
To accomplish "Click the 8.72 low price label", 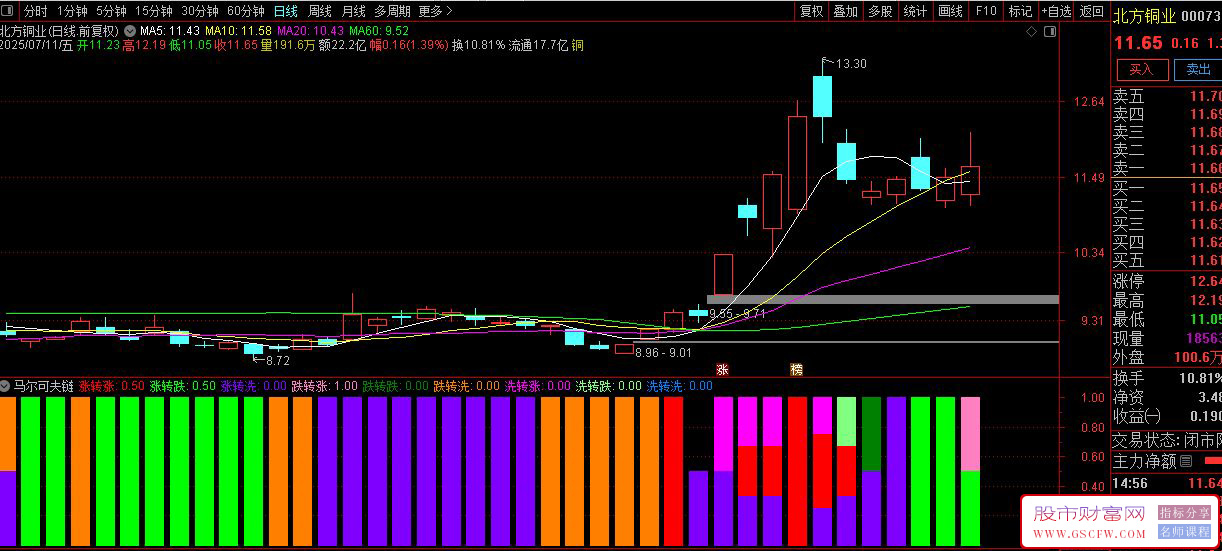I will 277,360.
